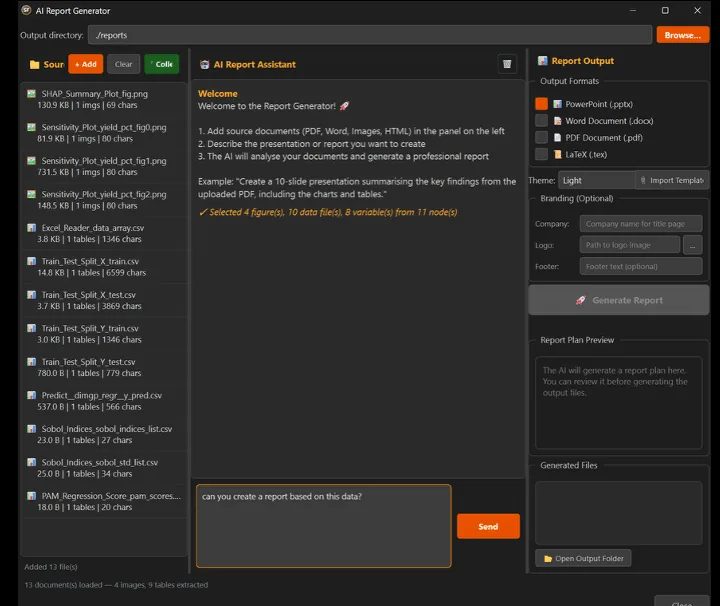Image resolution: width=720 pixels, height=606 pixels.
Task: Click the table icon beside Excel_Reader_data_array.csv
Action: 31,228
